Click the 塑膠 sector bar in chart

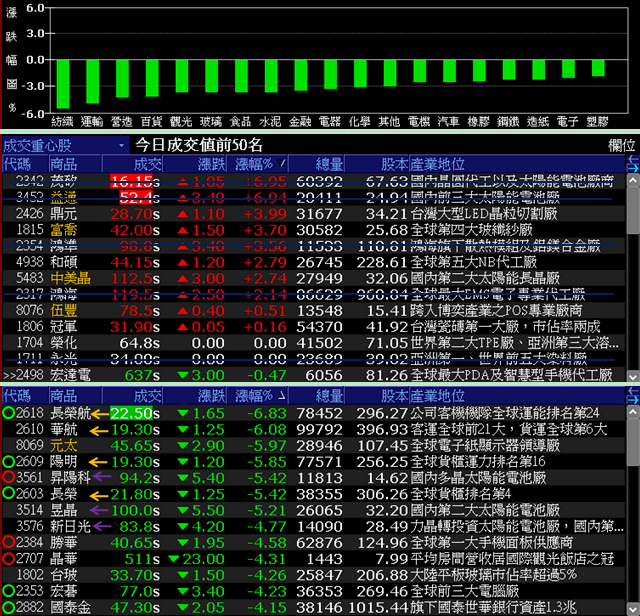tap(598, 68)
